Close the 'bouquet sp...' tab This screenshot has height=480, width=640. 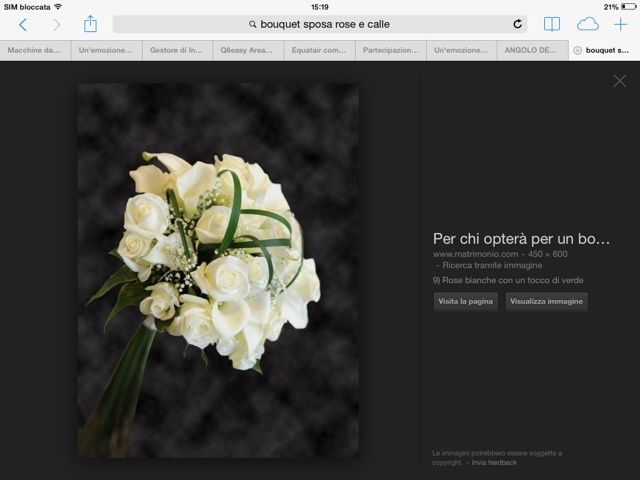577,50
